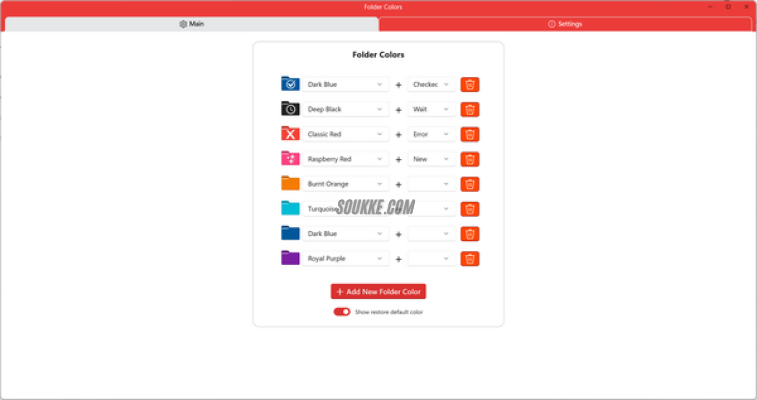Expand the Wait overlay icon dropdown

[431, 109]
